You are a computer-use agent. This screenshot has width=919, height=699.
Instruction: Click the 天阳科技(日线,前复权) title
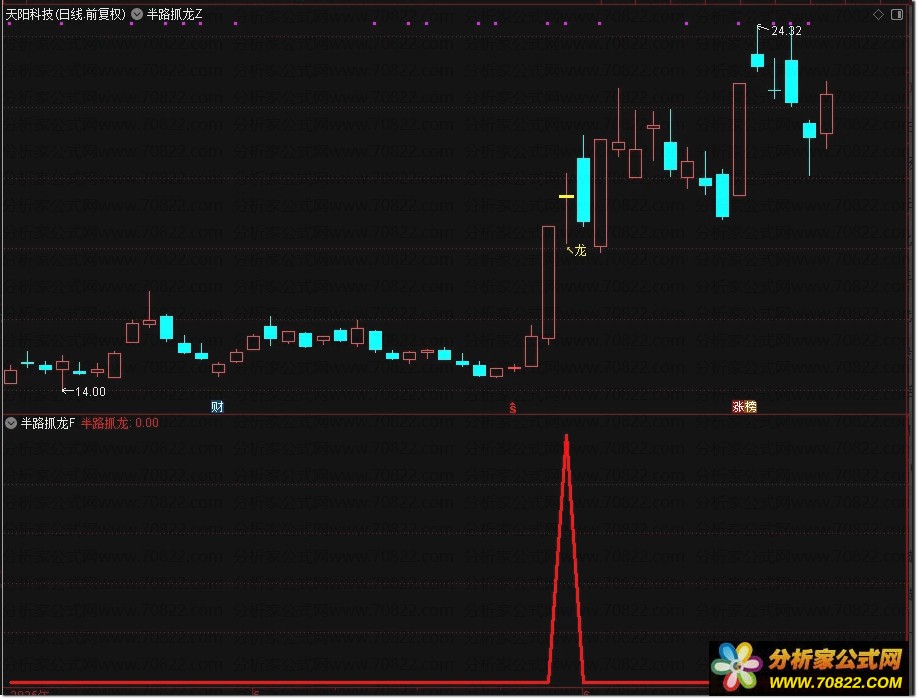point(66,14)
